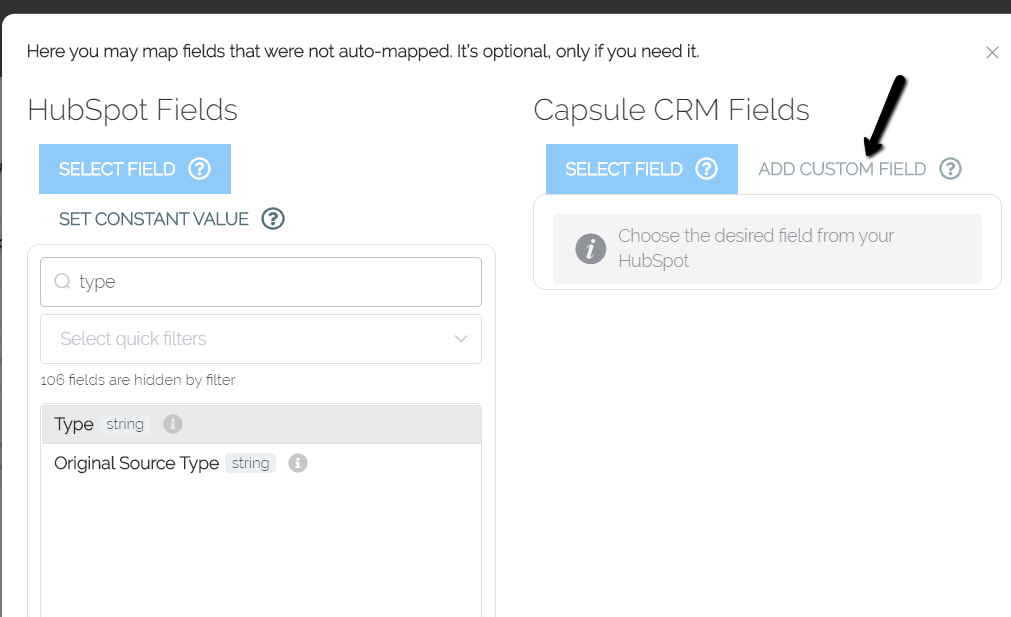The height and width of the screenshot is (617, 1011).
Task: Click the Capsule CRM Fields heading
Action: tap(671, 110)
